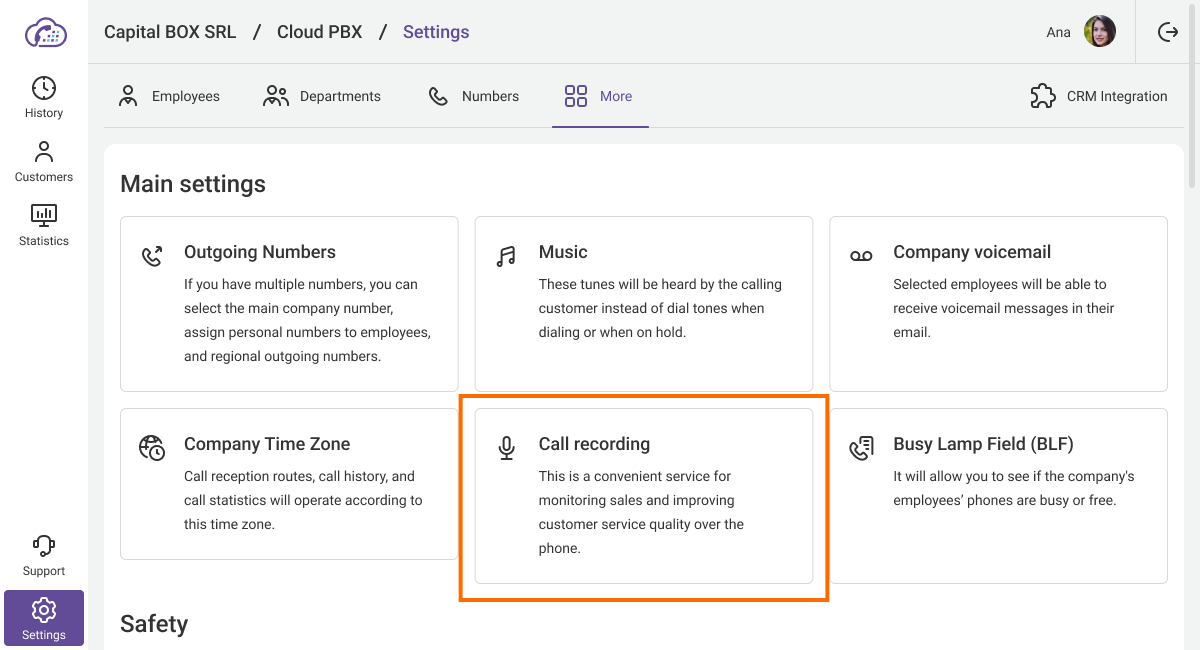This screenshot has height=650, width=1200.
Task: Open the Company voicemail card
Action: 998,304
